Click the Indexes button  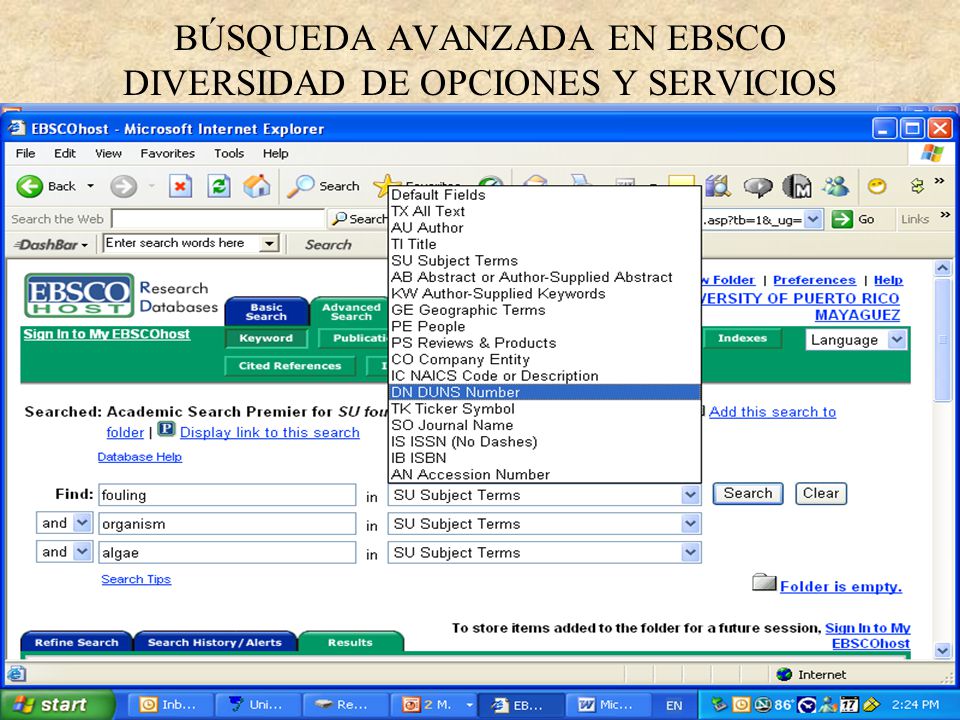pyautogui.click(x=742, y=338)
